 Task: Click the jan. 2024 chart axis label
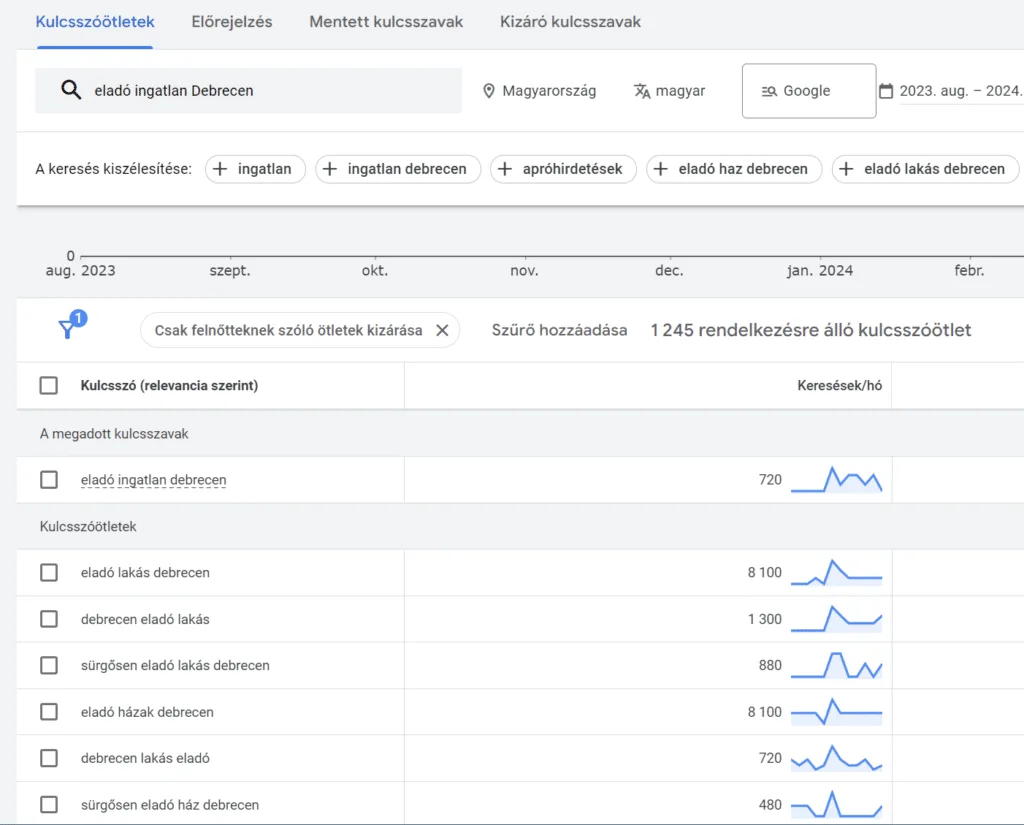coord(820,270)
